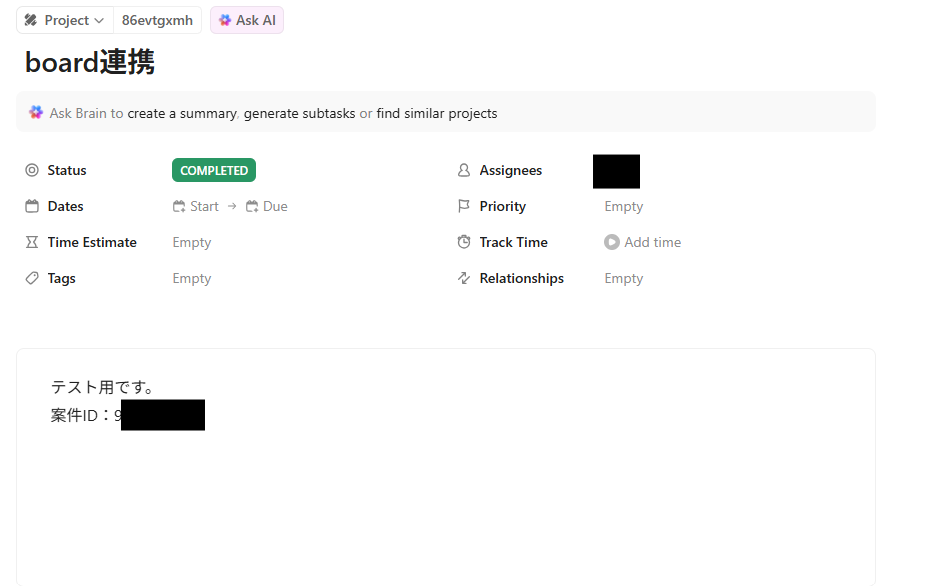The image size is (931, 586).
Task: Select find similar projects link
Action: pos(437,113)
